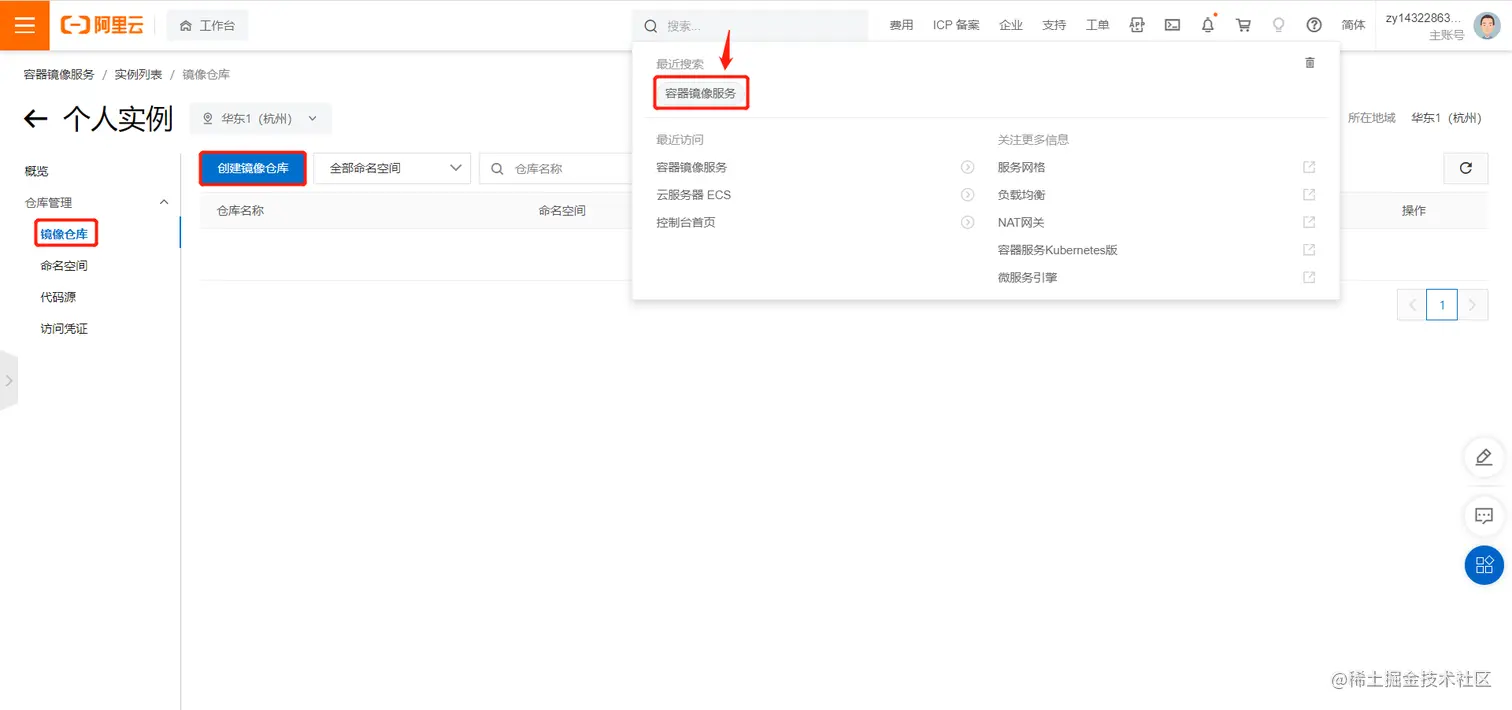The height and width of the screenshot is (710, 1512).
Task: Open the 工单 menu
Action: tap(1097, 25)
